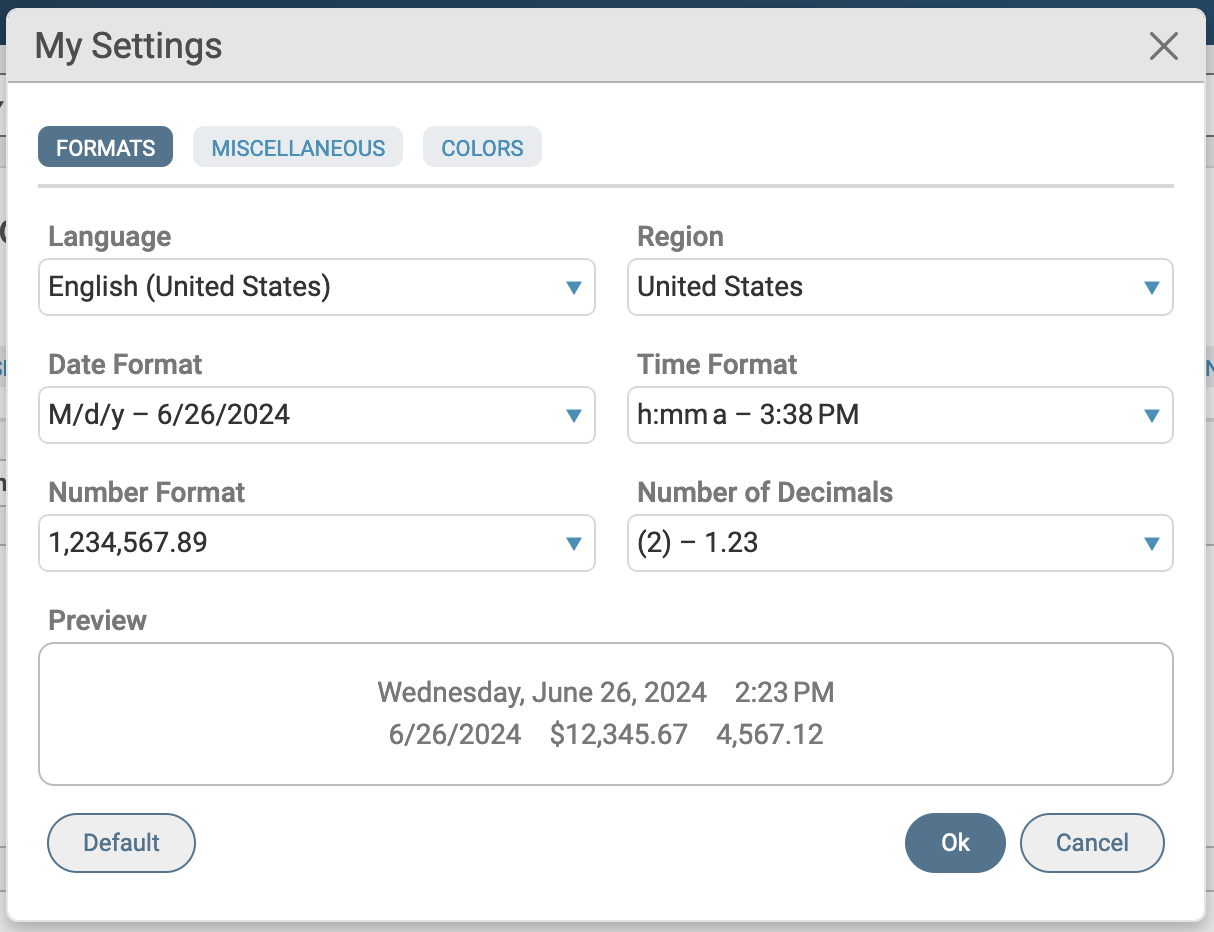Image resolution: width=1214 pixels, height=932 pixels.
Task: Select the English (United States) language field
Action: click(x=300, y=288)
